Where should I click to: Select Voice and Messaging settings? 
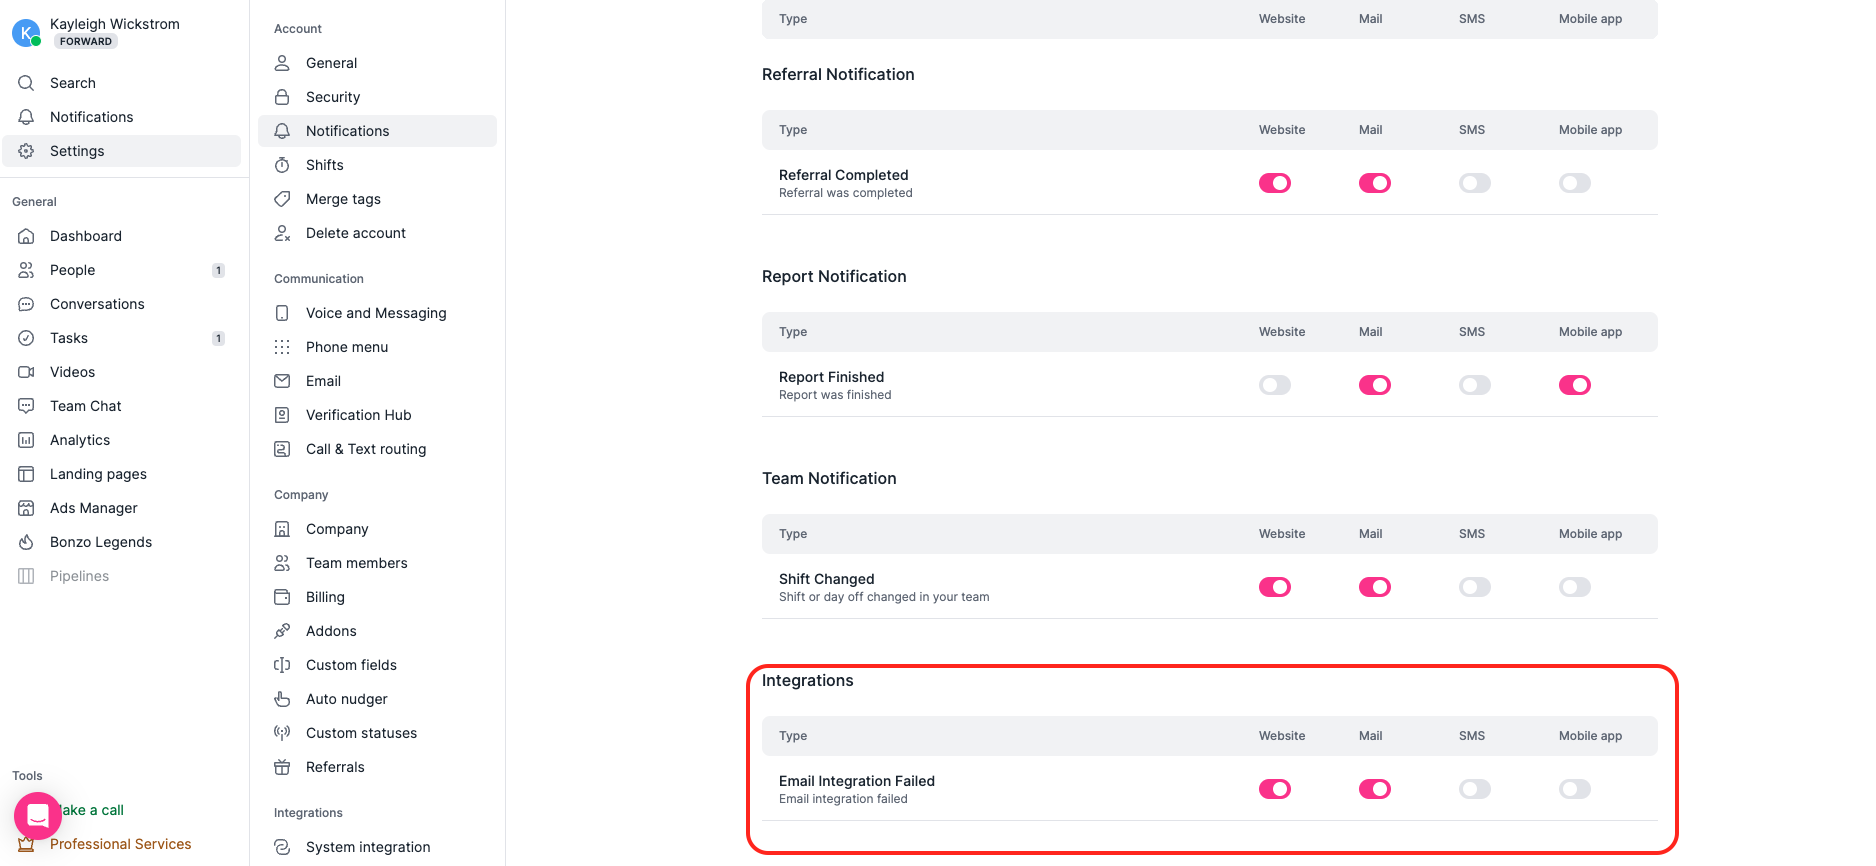[x=376, y=313]
